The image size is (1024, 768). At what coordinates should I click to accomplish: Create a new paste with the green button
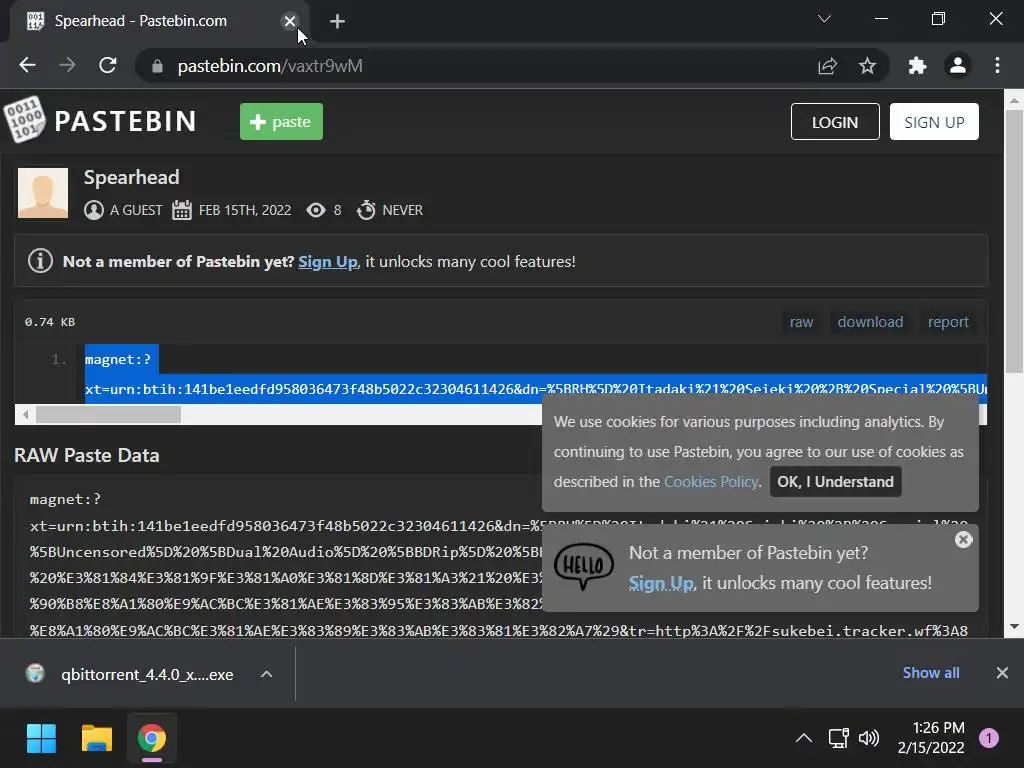[281, 121]
